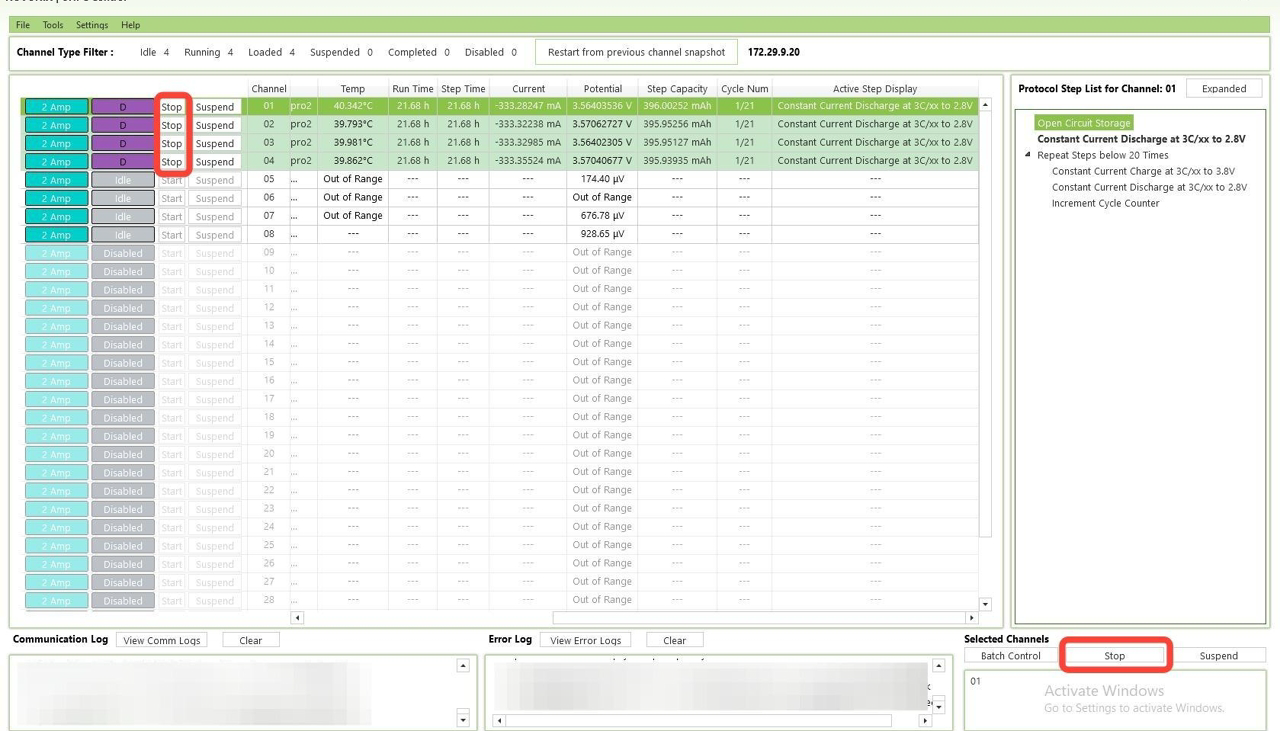Screen dimensions: 1280x731
Task: Click the 2 Amp button for channel 01
Action: coord(56,107)
